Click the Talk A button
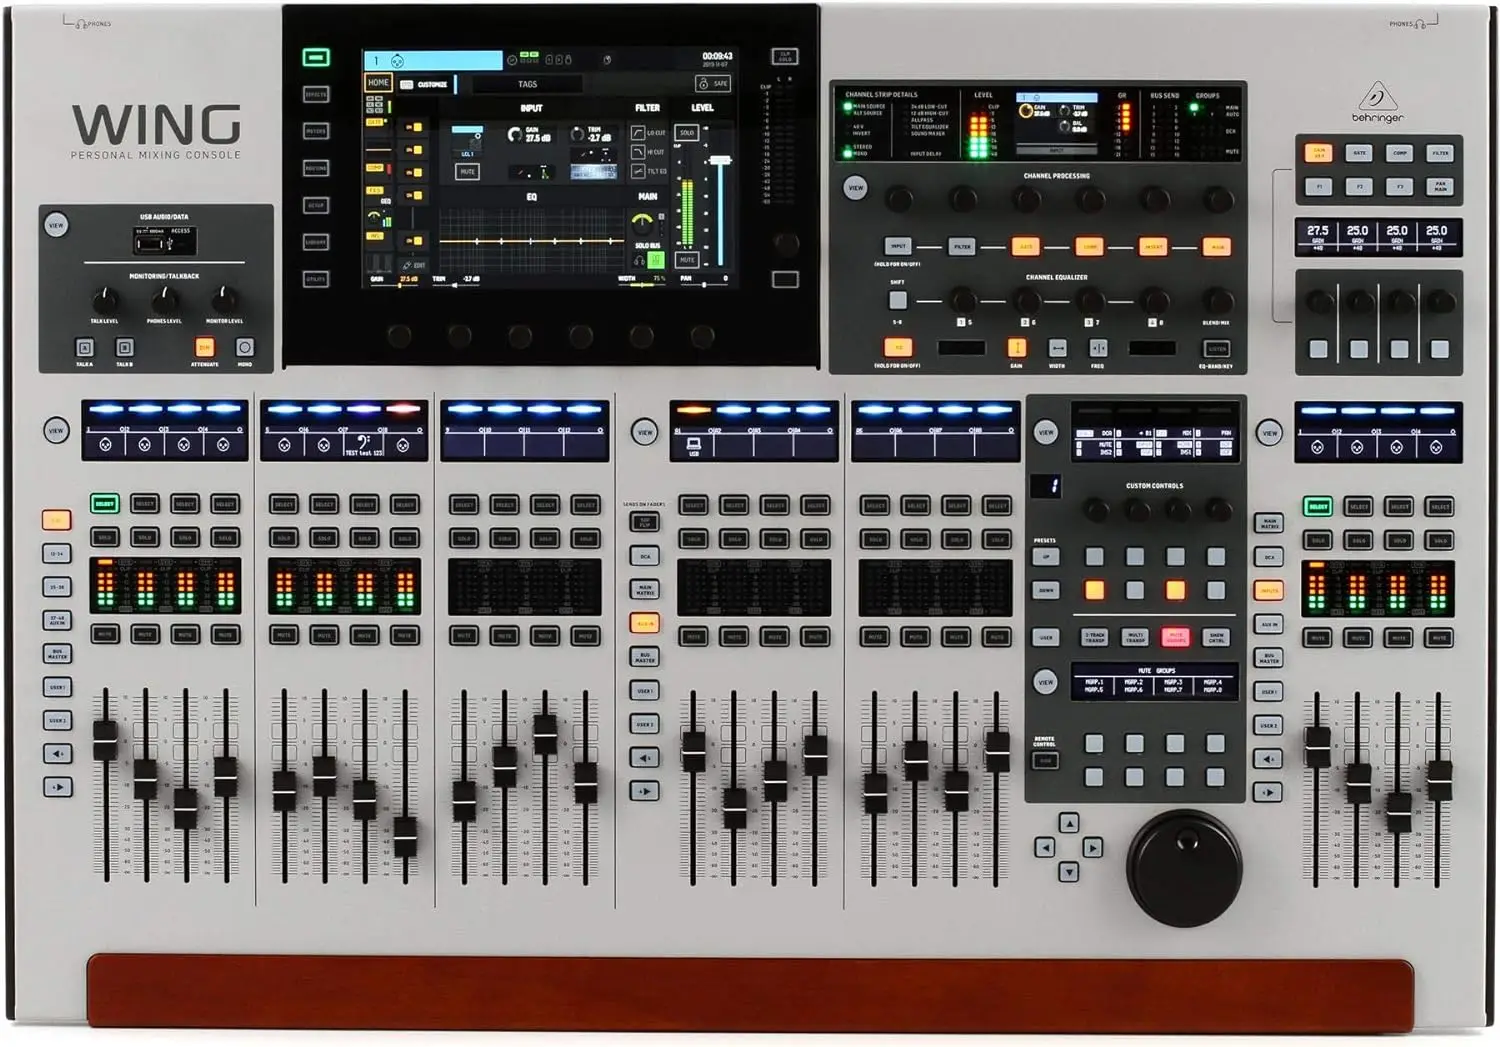This screenshot has width=1500, height=1047. point(85,348)
